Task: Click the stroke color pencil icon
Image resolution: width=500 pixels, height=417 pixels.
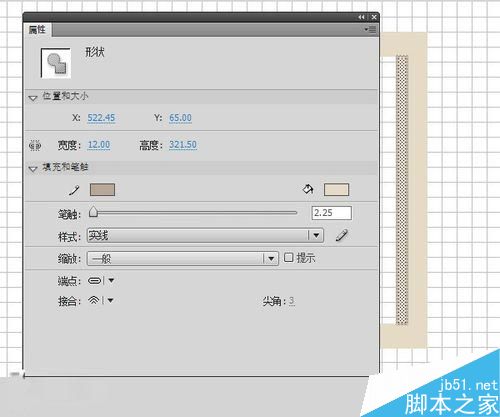Action: click(x=75, y=190)
